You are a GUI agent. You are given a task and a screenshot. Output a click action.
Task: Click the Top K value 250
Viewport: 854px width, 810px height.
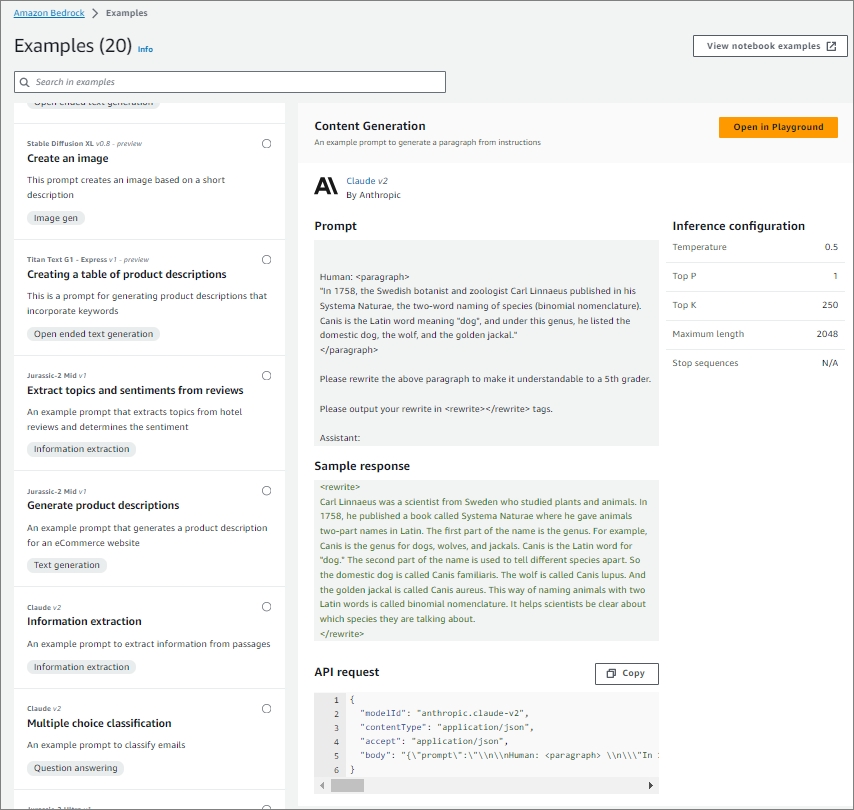(830, 305)
